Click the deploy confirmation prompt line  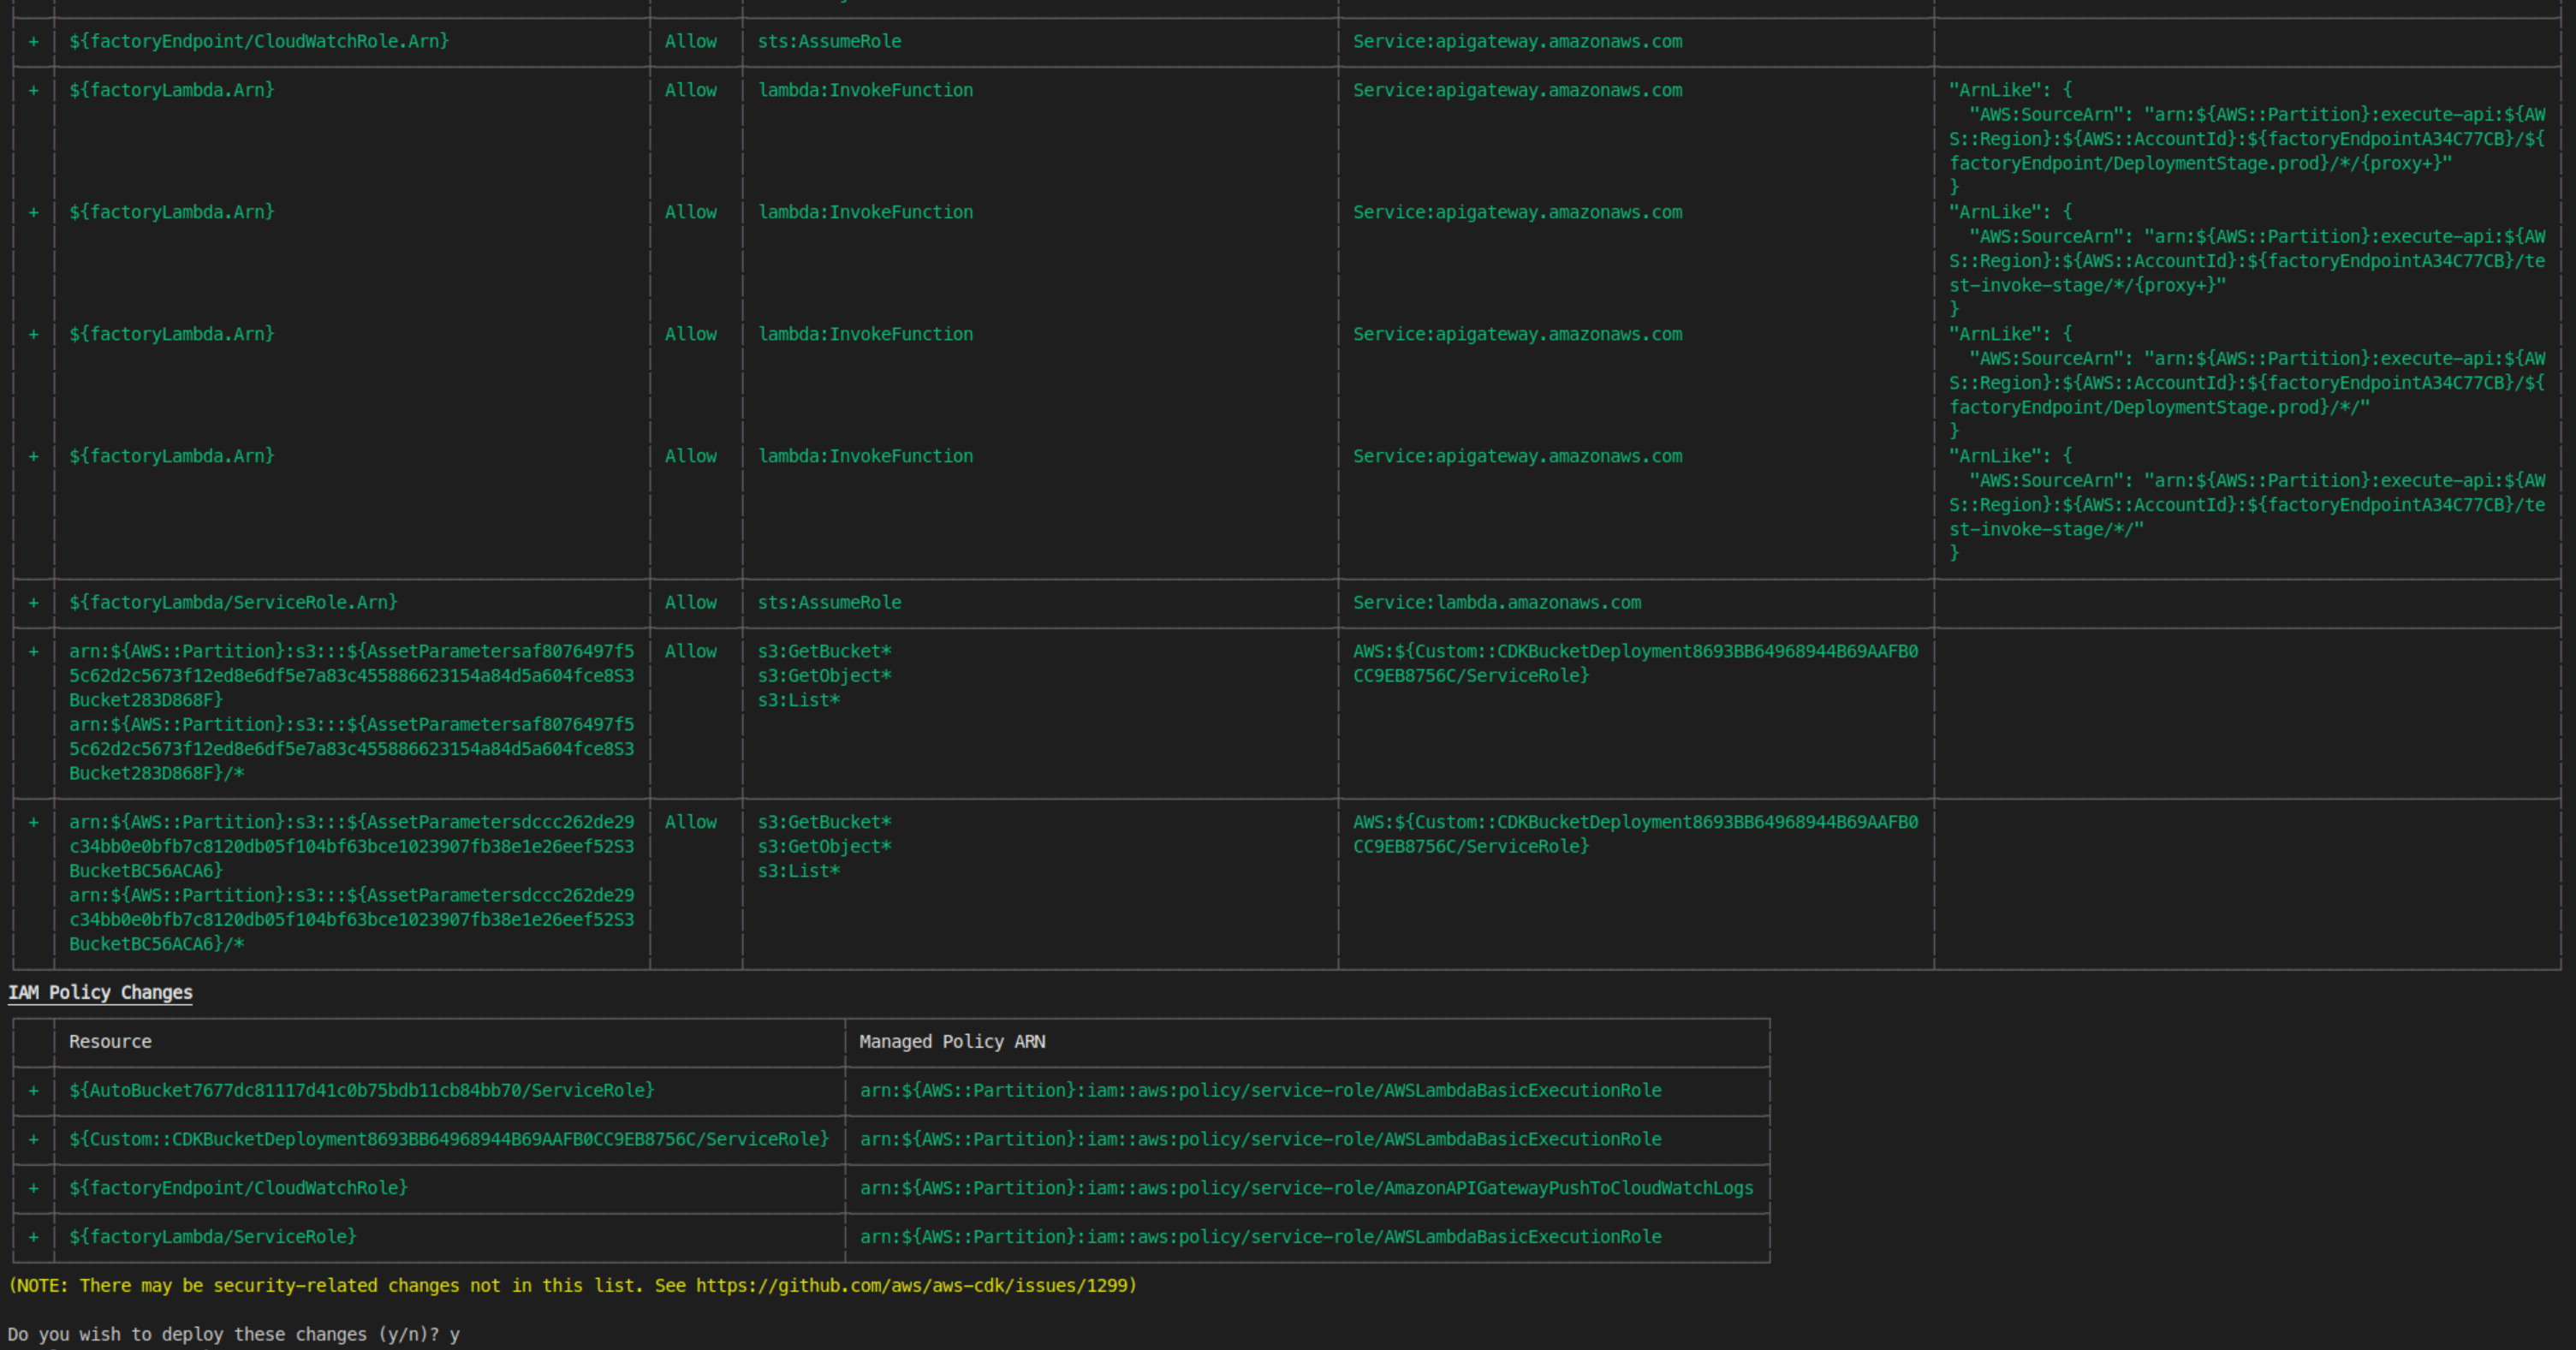(x=232, y=1334)
